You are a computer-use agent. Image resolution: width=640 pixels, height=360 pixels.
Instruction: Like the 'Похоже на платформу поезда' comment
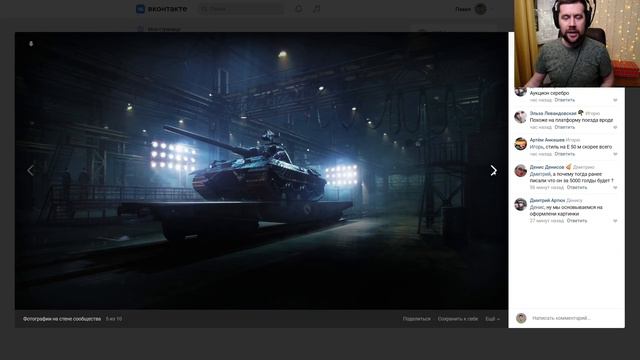pos(615,127)
